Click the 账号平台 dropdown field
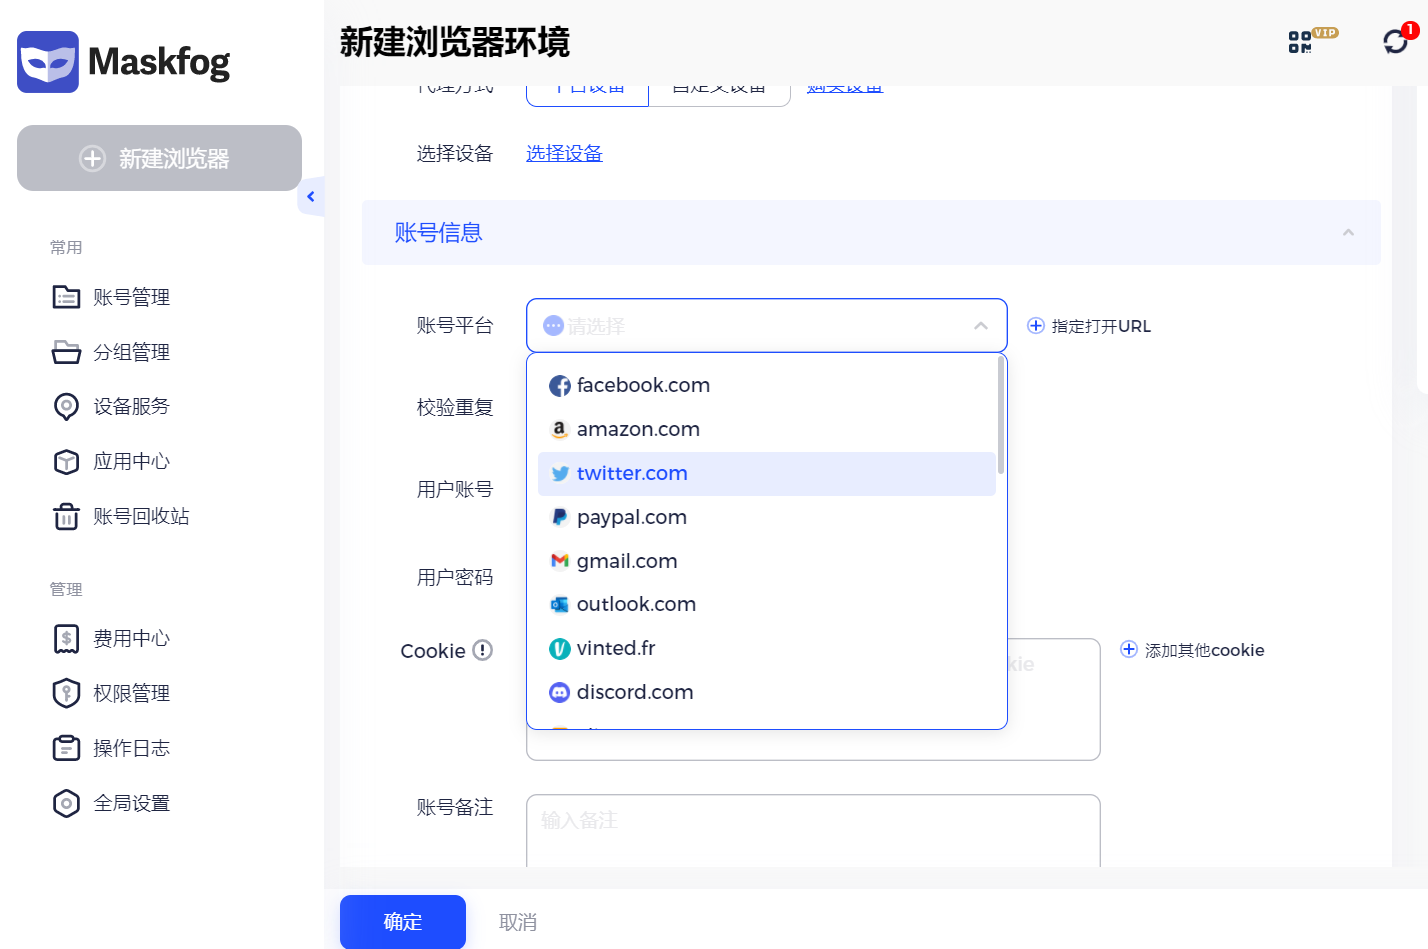 766,325
